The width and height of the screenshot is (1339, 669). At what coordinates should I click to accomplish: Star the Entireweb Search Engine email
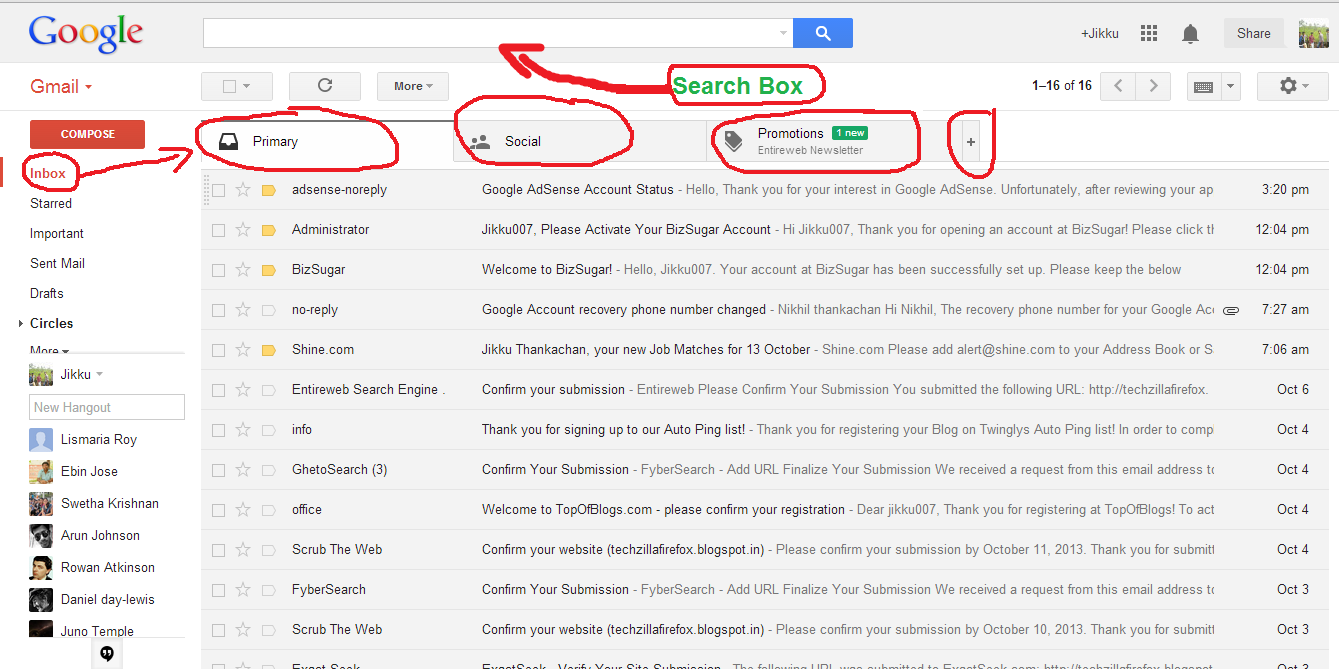243,390
